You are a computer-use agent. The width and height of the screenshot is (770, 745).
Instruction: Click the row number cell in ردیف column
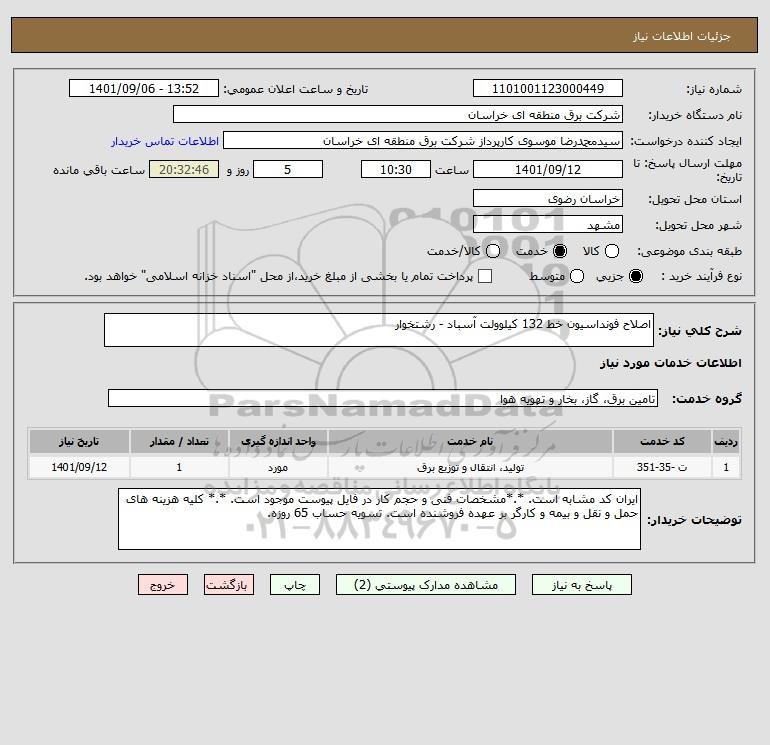click(726, 467)
